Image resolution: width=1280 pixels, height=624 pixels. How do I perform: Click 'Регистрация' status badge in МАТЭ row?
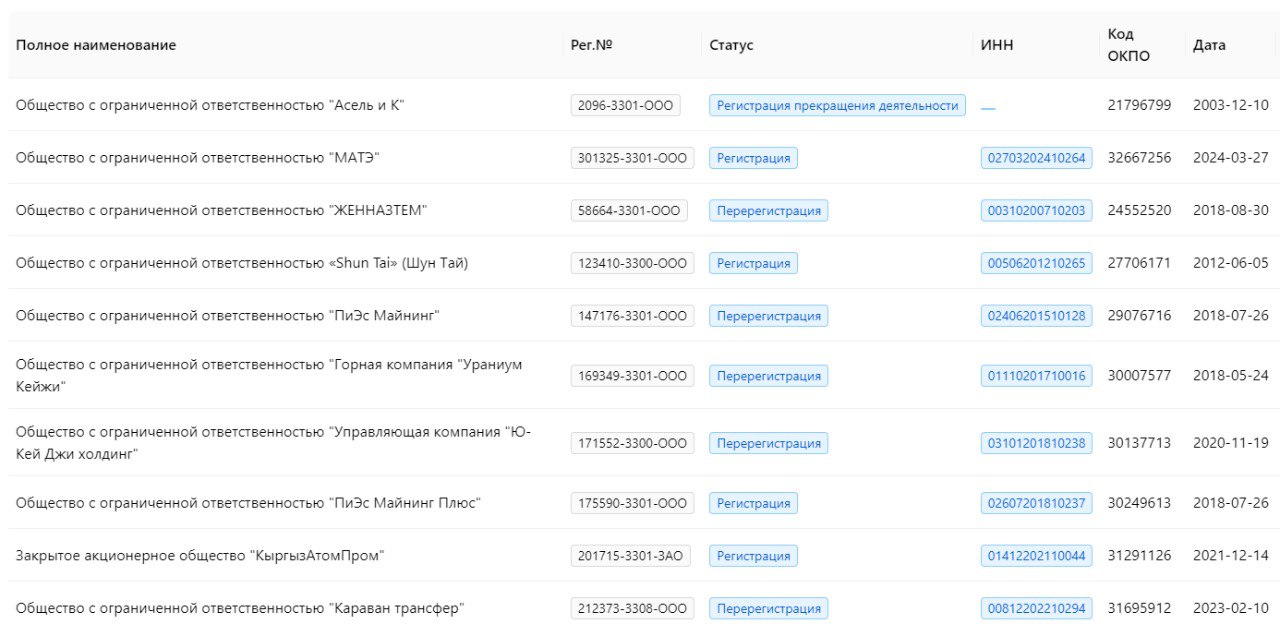click(x=753, y=158)
